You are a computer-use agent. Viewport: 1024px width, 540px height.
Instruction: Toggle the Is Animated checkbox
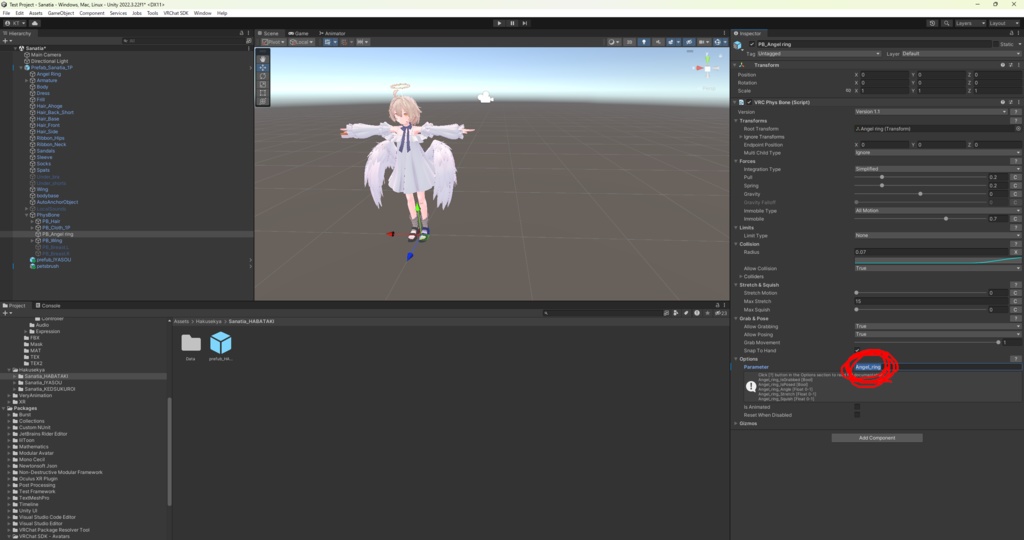[x=857, y=407]
